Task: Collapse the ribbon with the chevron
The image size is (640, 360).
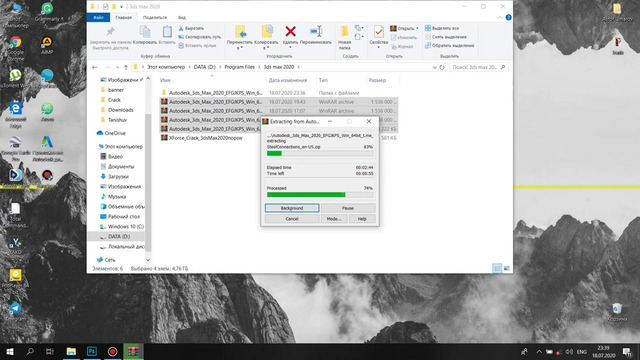Action: click(500, 18)
